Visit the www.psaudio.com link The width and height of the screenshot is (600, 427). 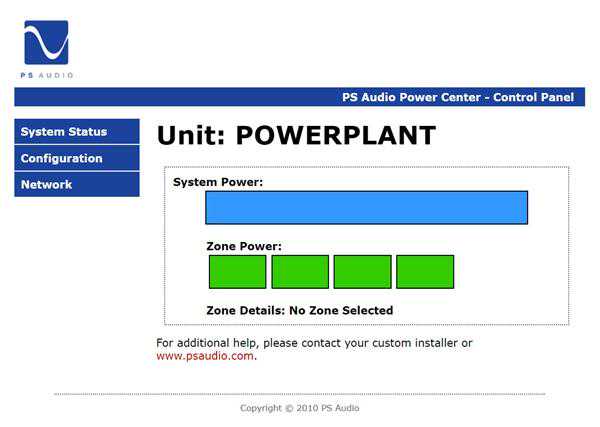click(205, 356)
